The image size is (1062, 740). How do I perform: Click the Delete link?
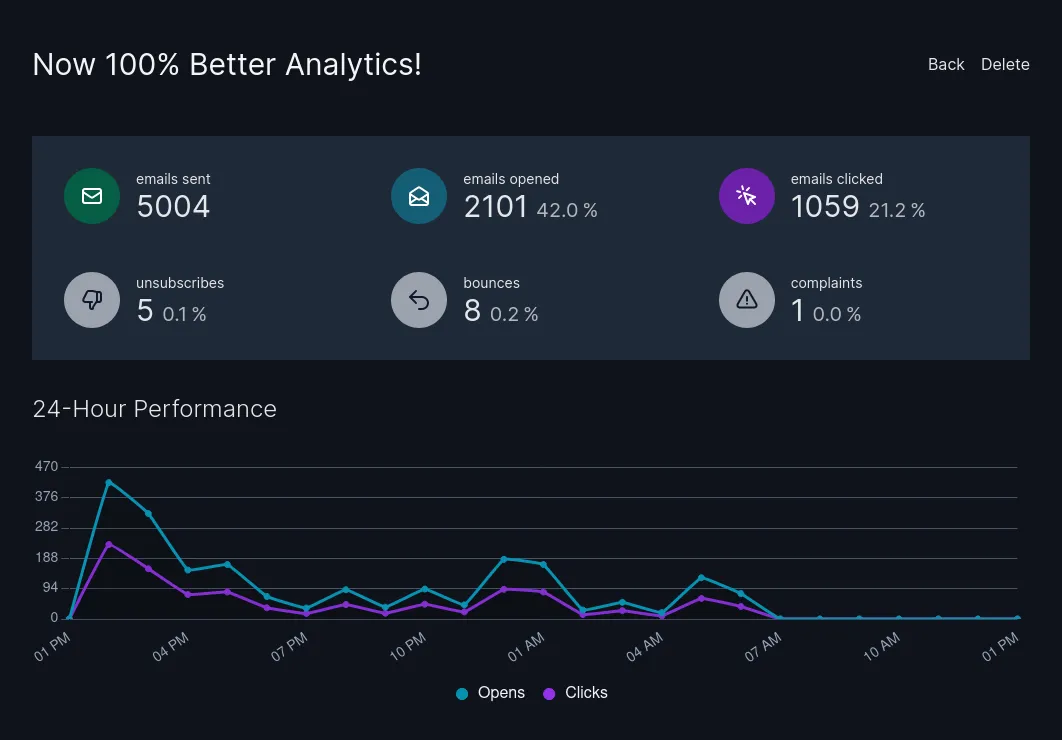pos(1005,64)
